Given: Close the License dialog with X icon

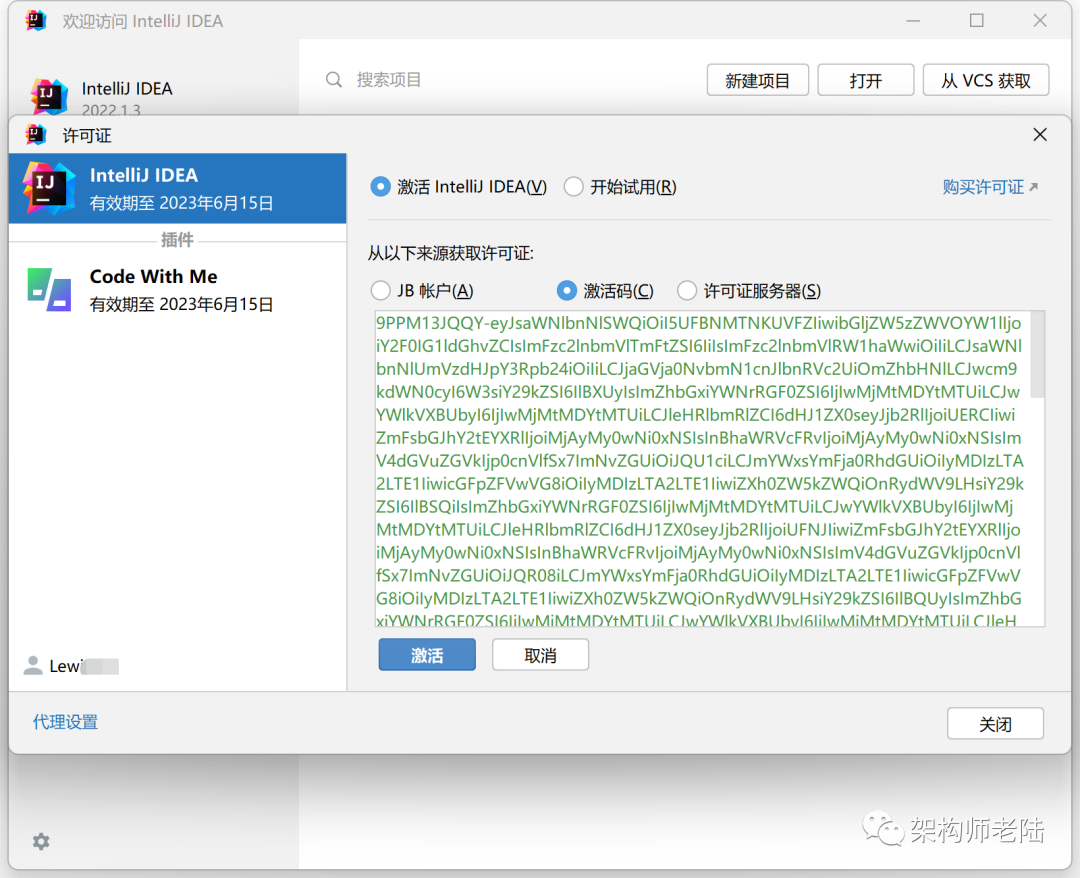Looking at the screenshot, I should pyautogui.click(x=1040, y=134).
